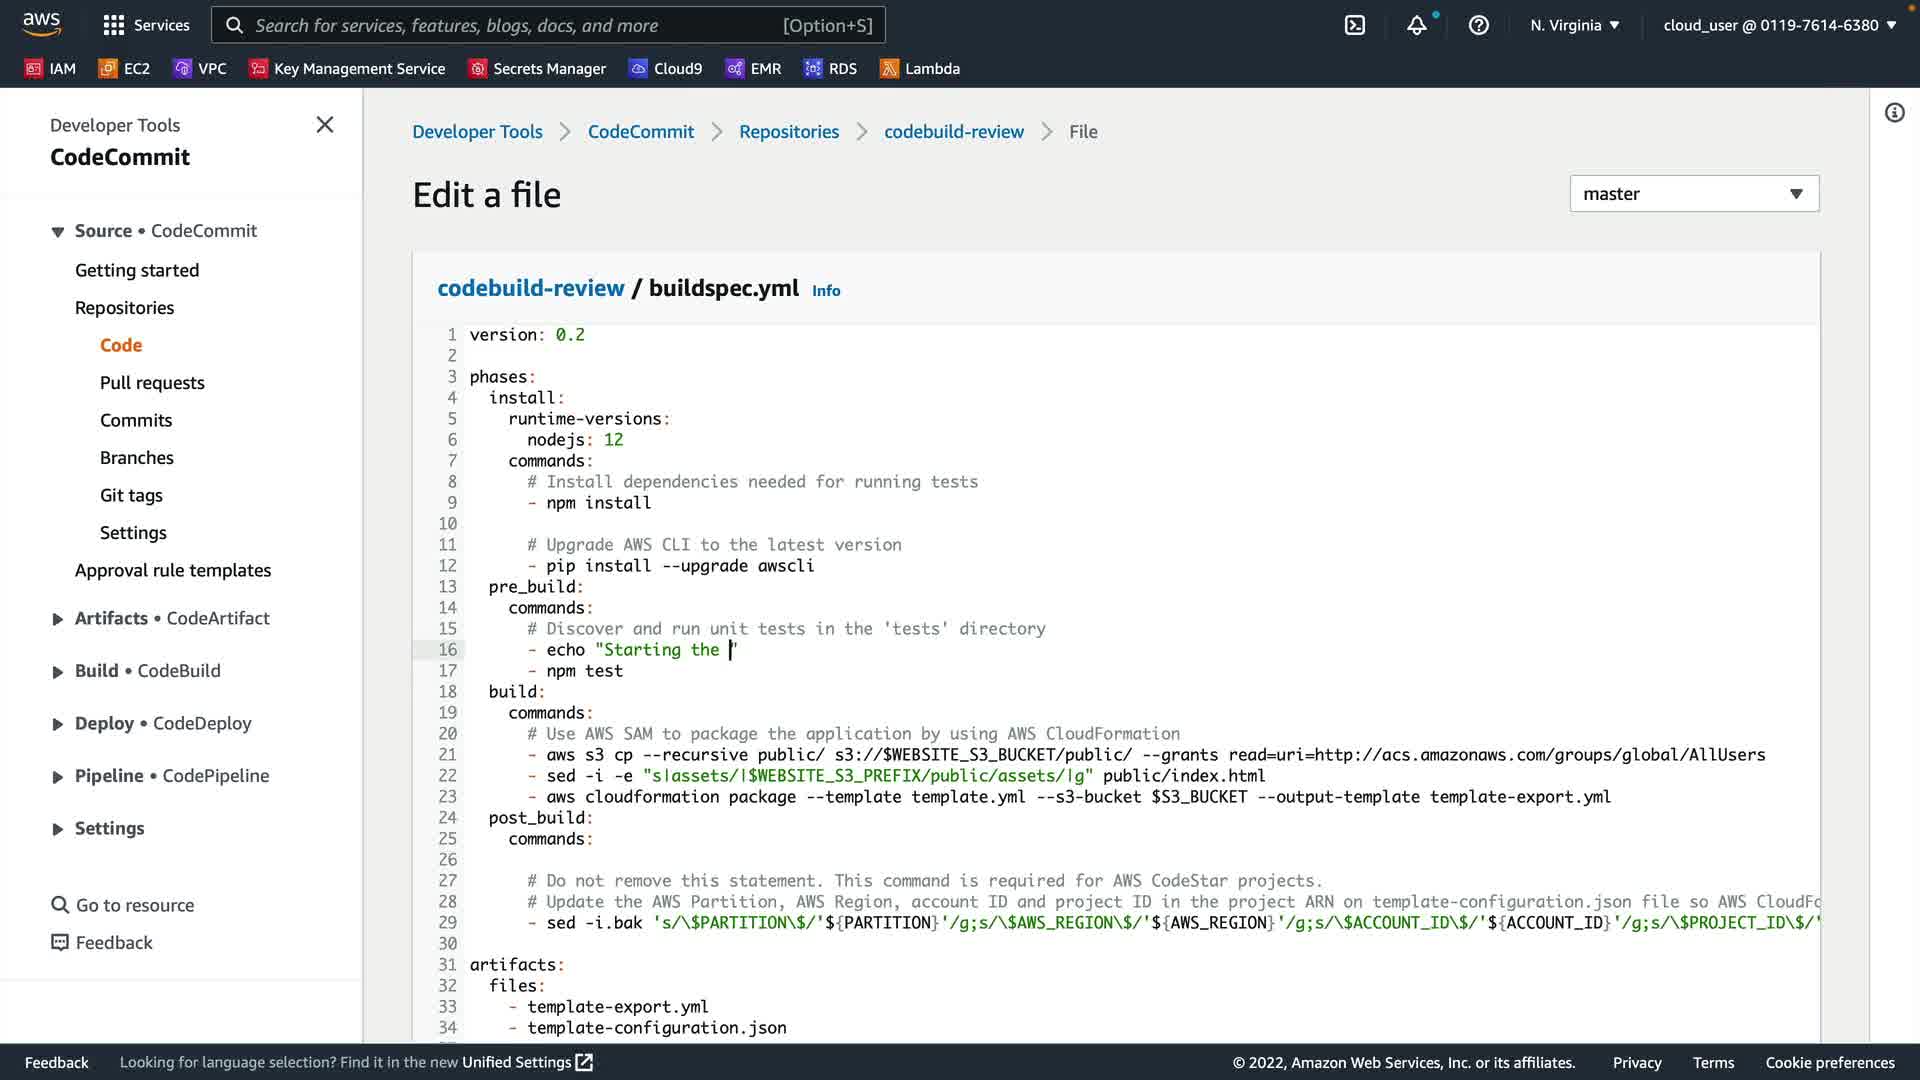
Task: Click the Info link beside buildspec.yml
Action: click(825, 290)
